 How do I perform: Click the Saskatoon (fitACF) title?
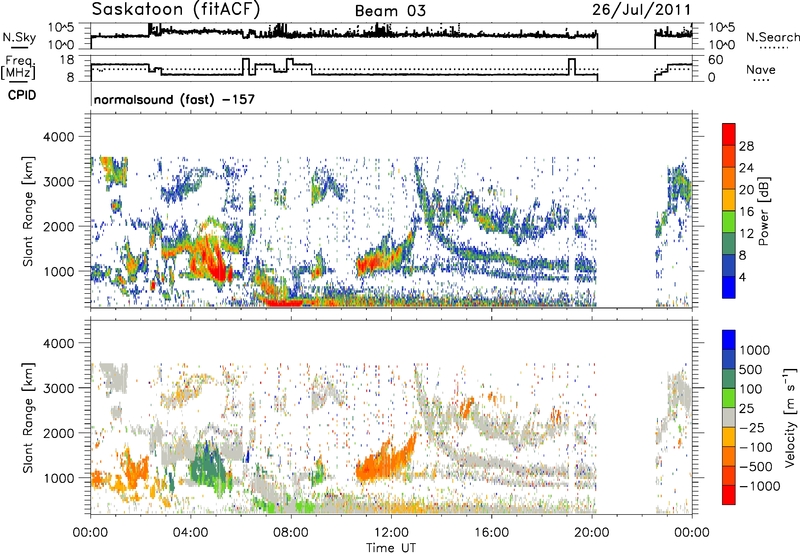click(176, 10)
